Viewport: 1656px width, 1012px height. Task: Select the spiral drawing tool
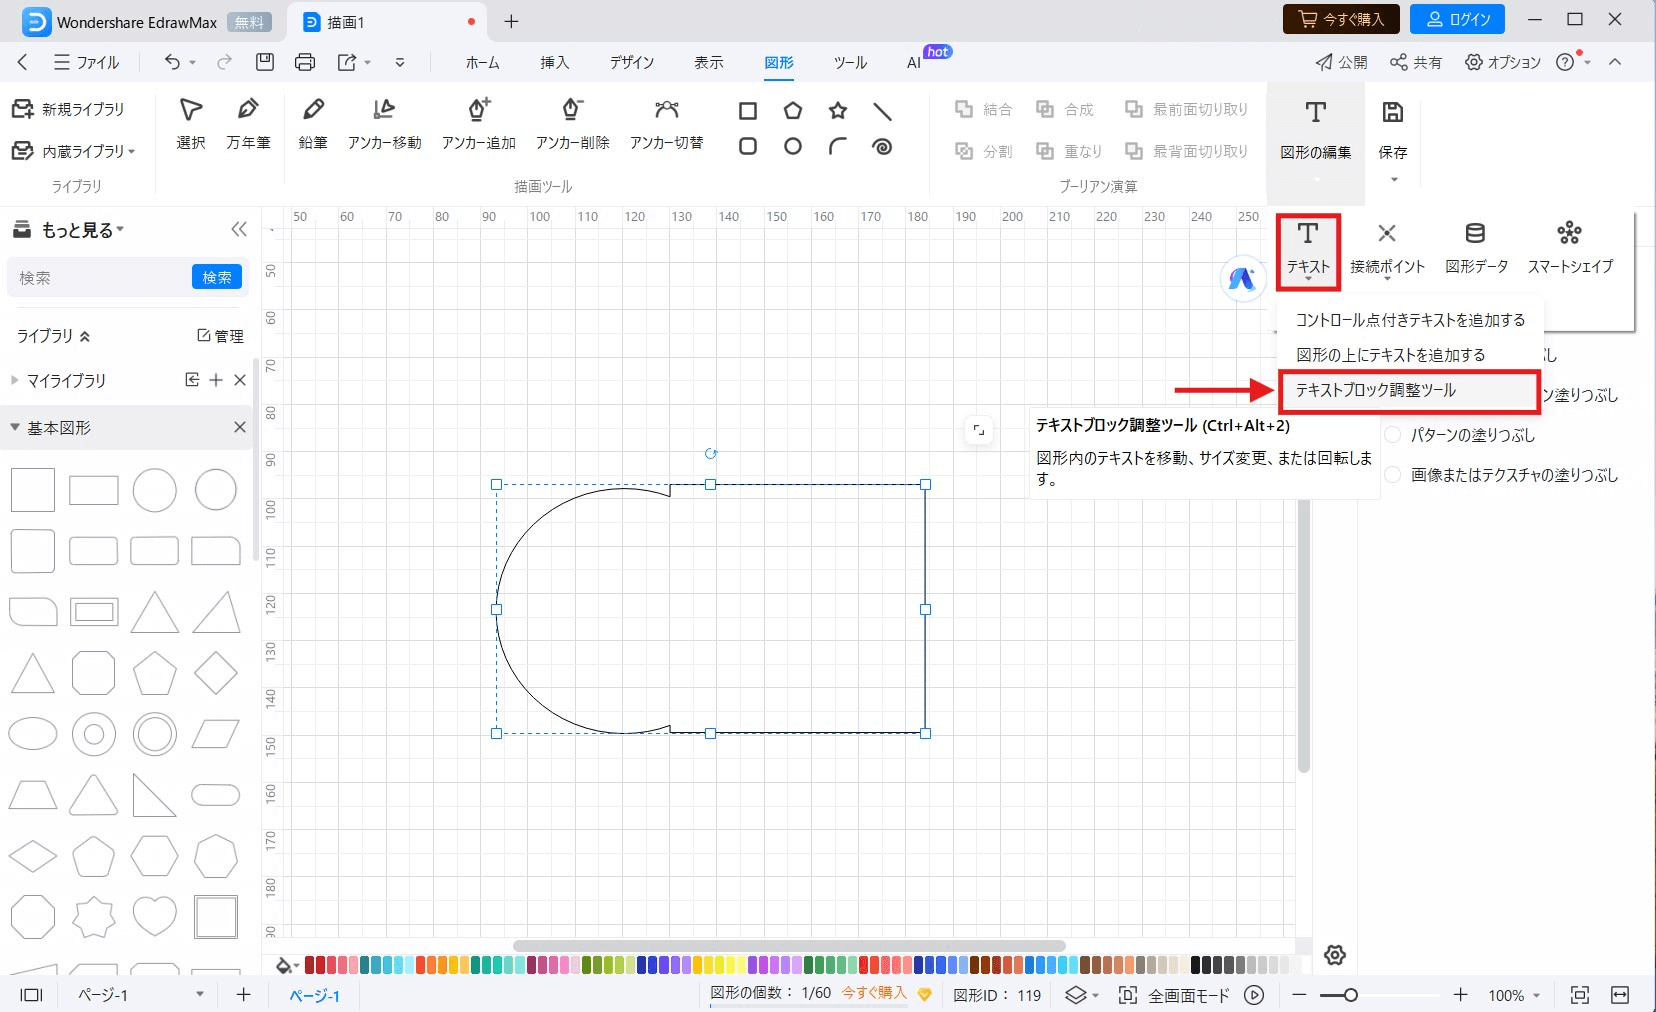point(882,146)
